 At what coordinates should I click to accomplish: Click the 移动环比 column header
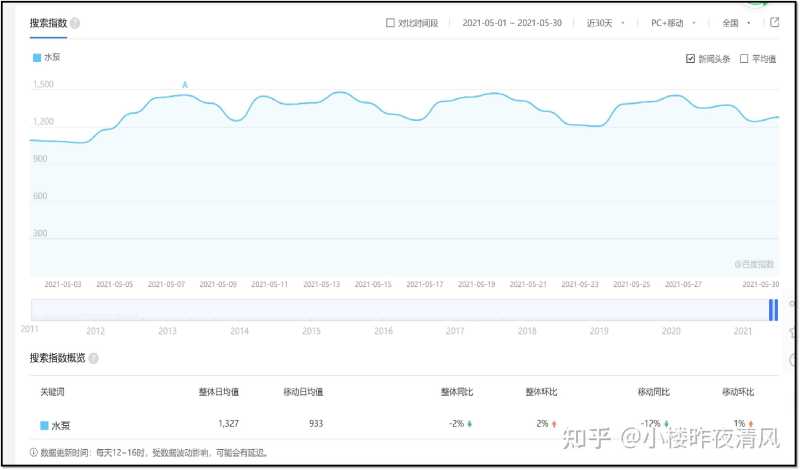pyautogui.click(x=738, y=392)
